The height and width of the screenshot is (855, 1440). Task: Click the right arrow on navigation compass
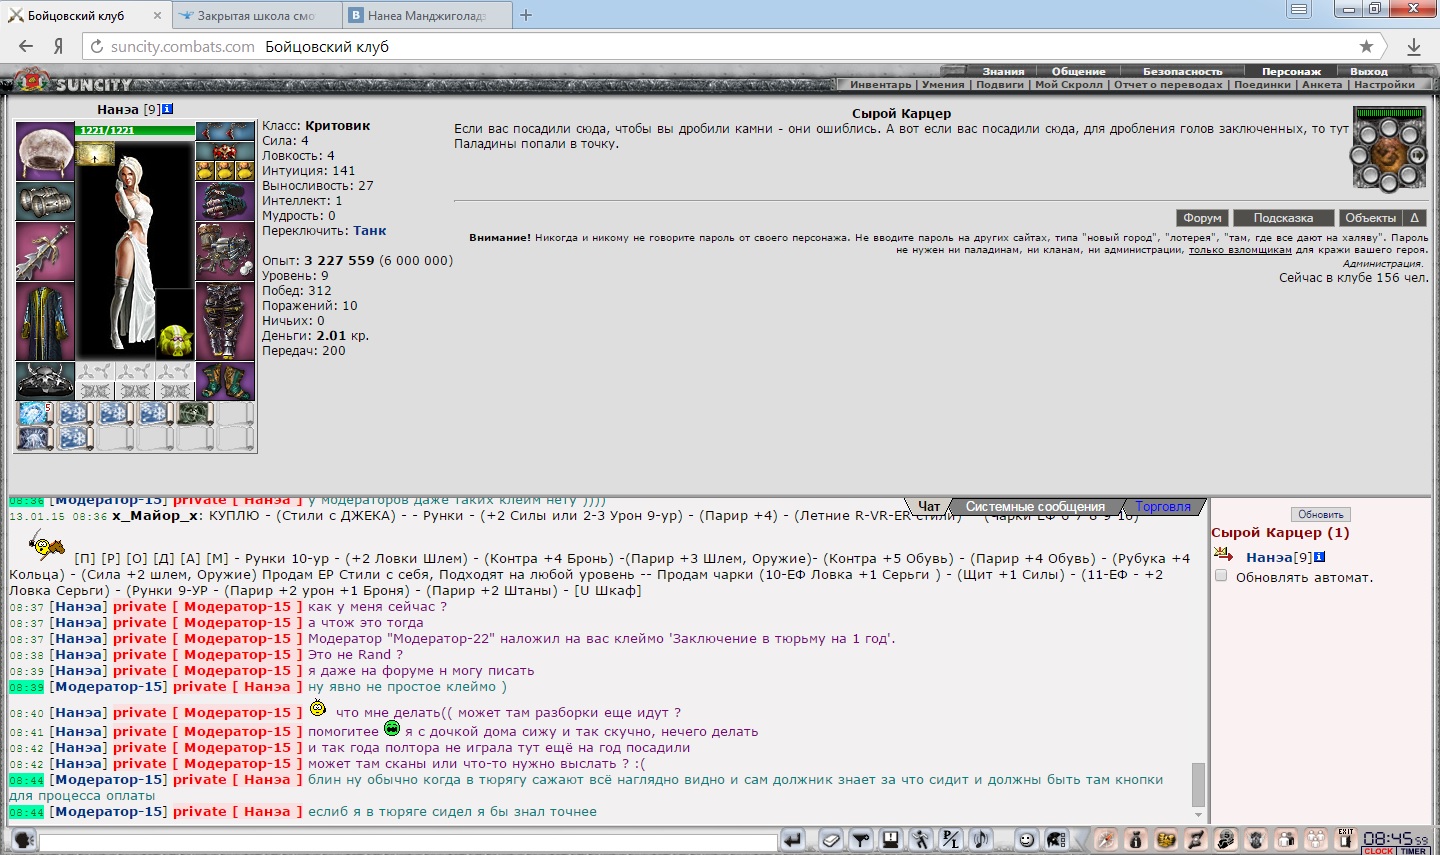click(1417, 156)
